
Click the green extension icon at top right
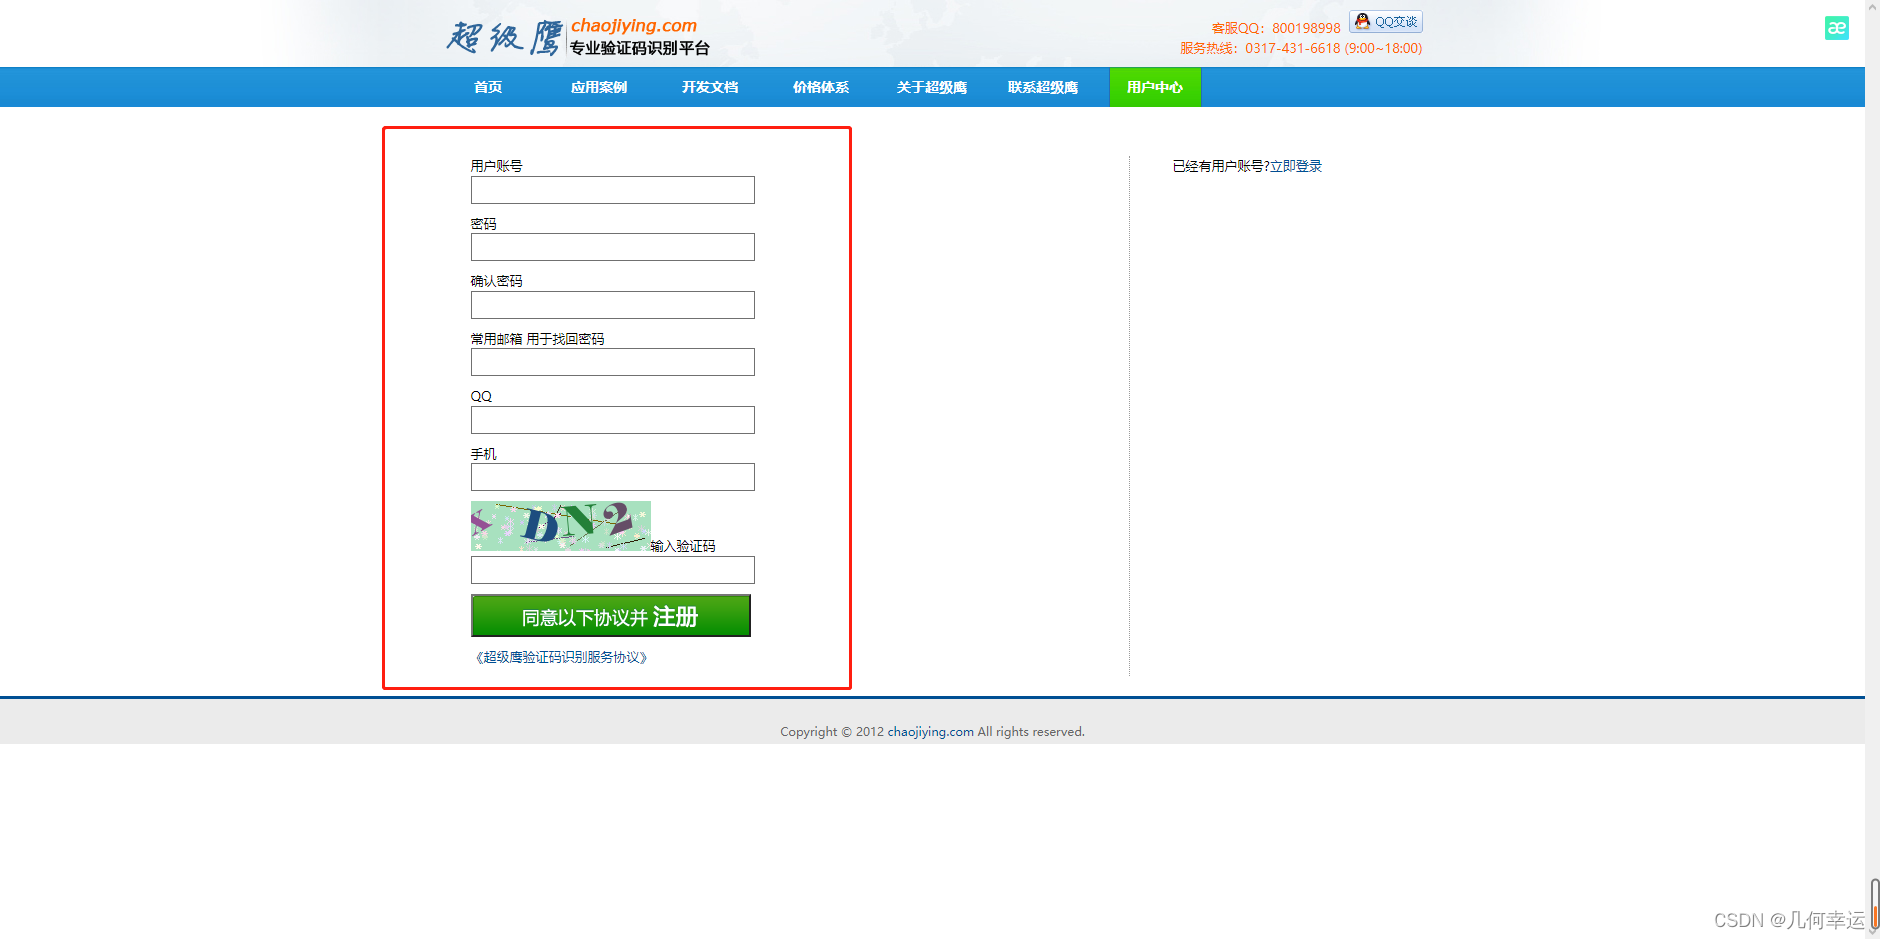tap(1836, 28)
